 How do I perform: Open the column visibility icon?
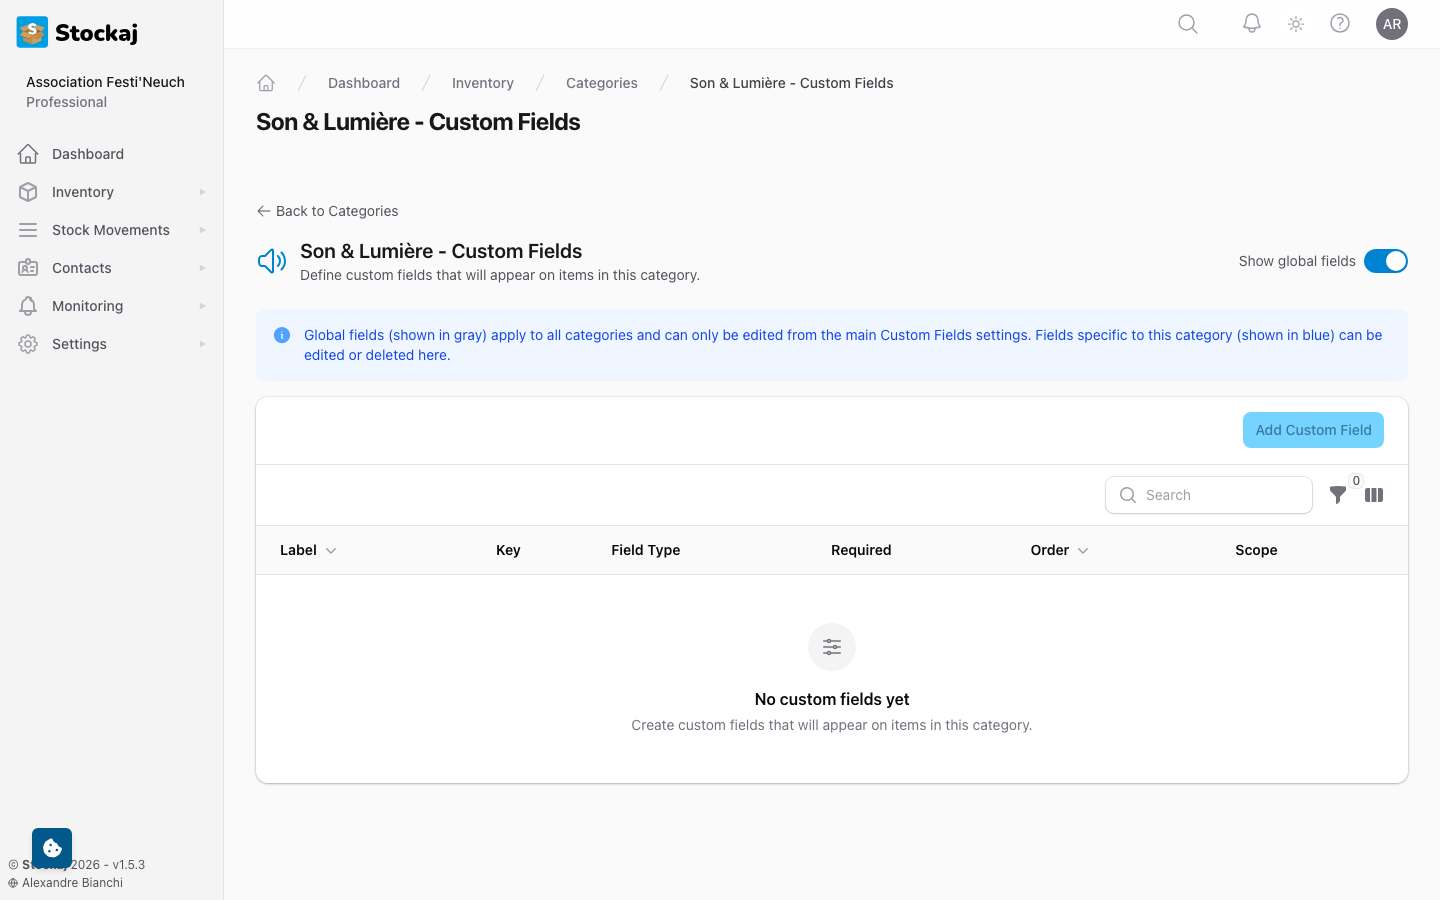coord(1374,495)
